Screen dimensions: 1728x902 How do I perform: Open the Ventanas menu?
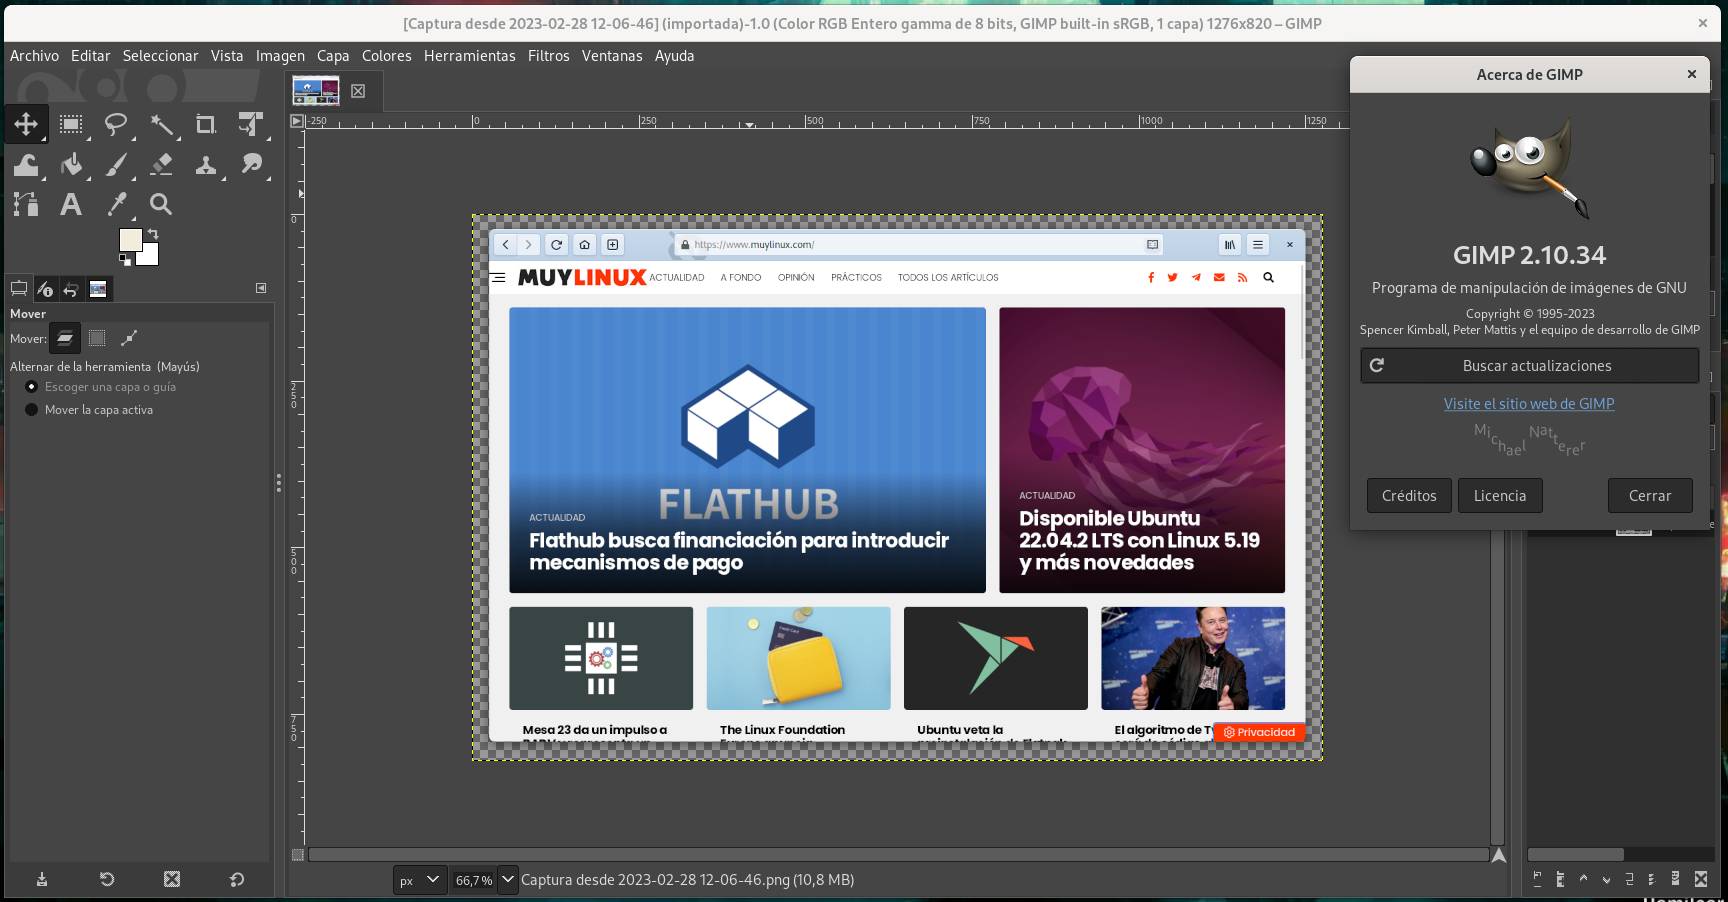(x=612, y=56)
